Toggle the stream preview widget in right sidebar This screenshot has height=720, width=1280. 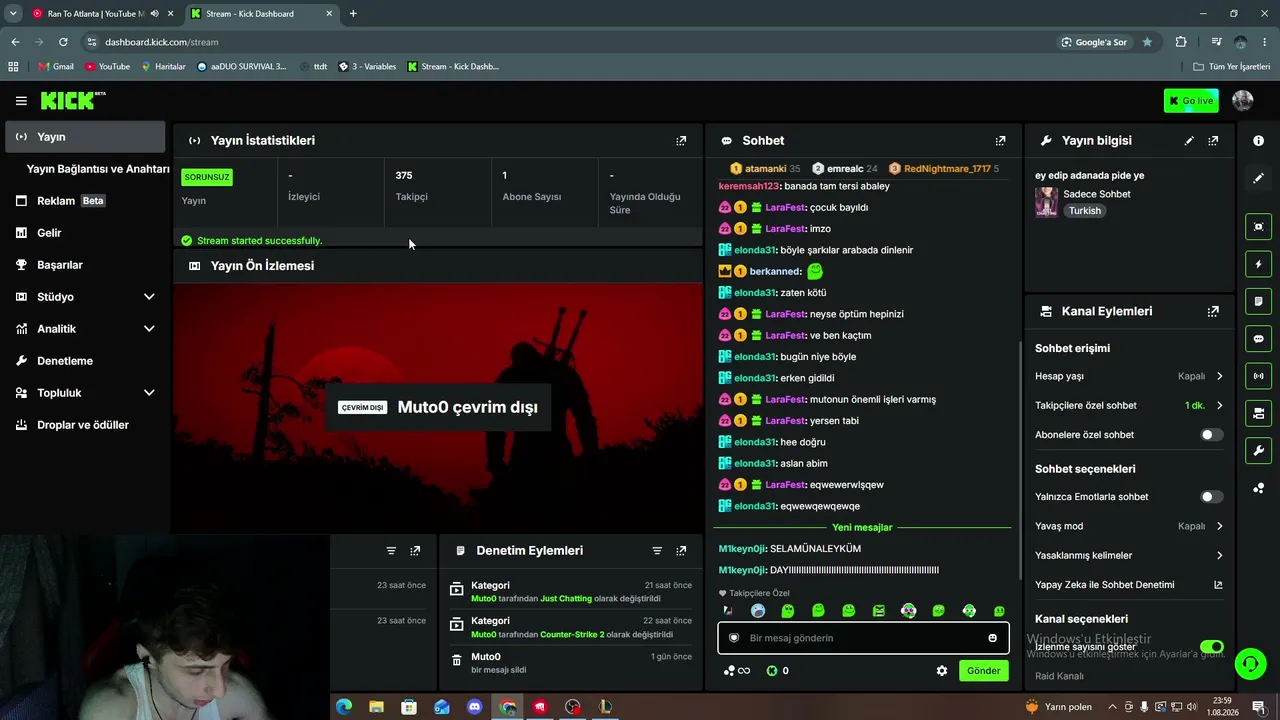coord(1258,227)
